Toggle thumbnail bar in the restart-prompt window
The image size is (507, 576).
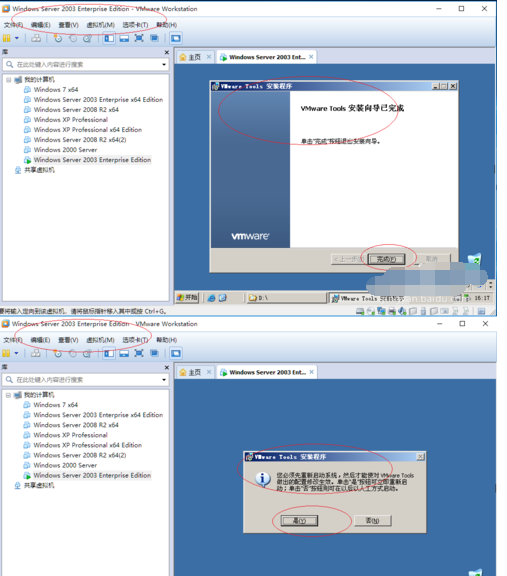[x=124, y=353]
